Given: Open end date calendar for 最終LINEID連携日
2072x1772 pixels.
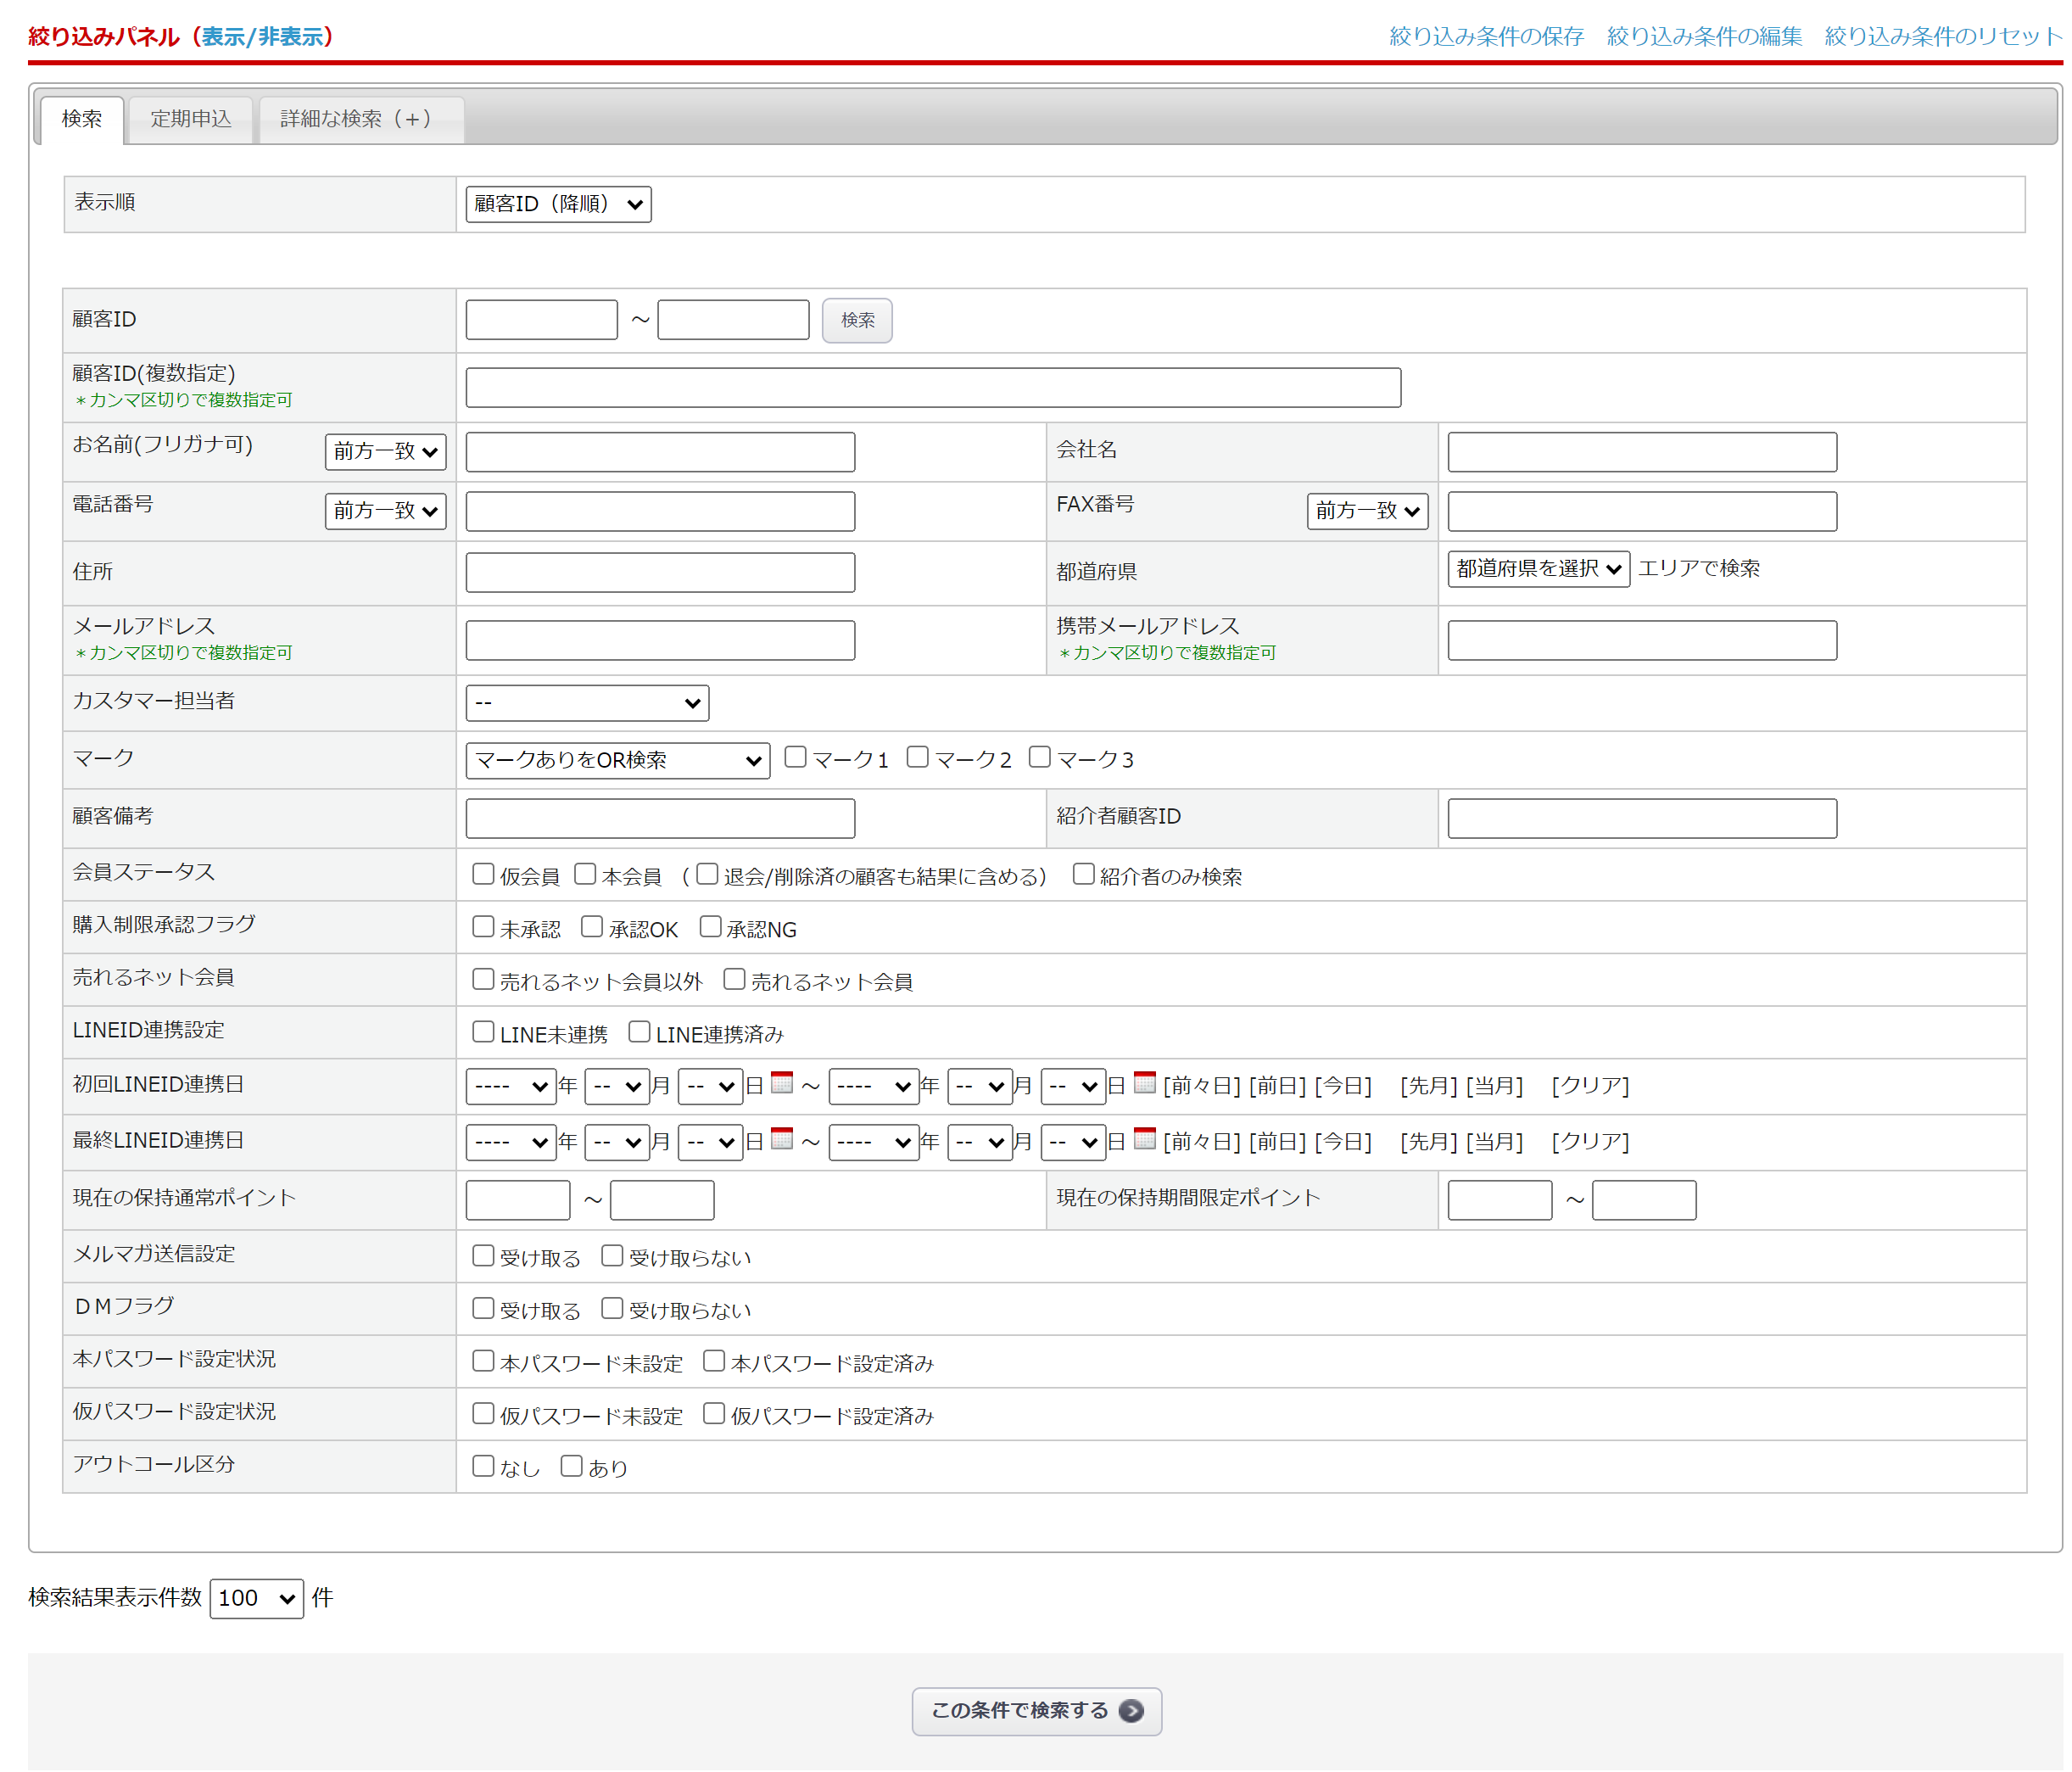Looking at the screenshot, I should click(1145, 1139).
